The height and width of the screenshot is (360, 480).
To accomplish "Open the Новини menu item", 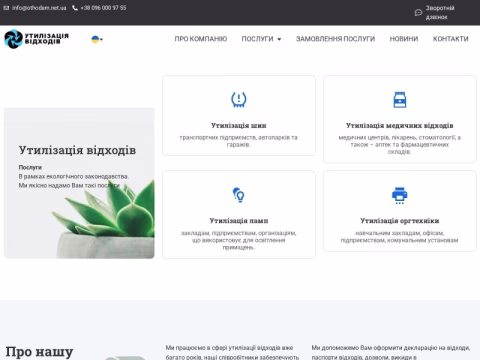I will 404,39.
